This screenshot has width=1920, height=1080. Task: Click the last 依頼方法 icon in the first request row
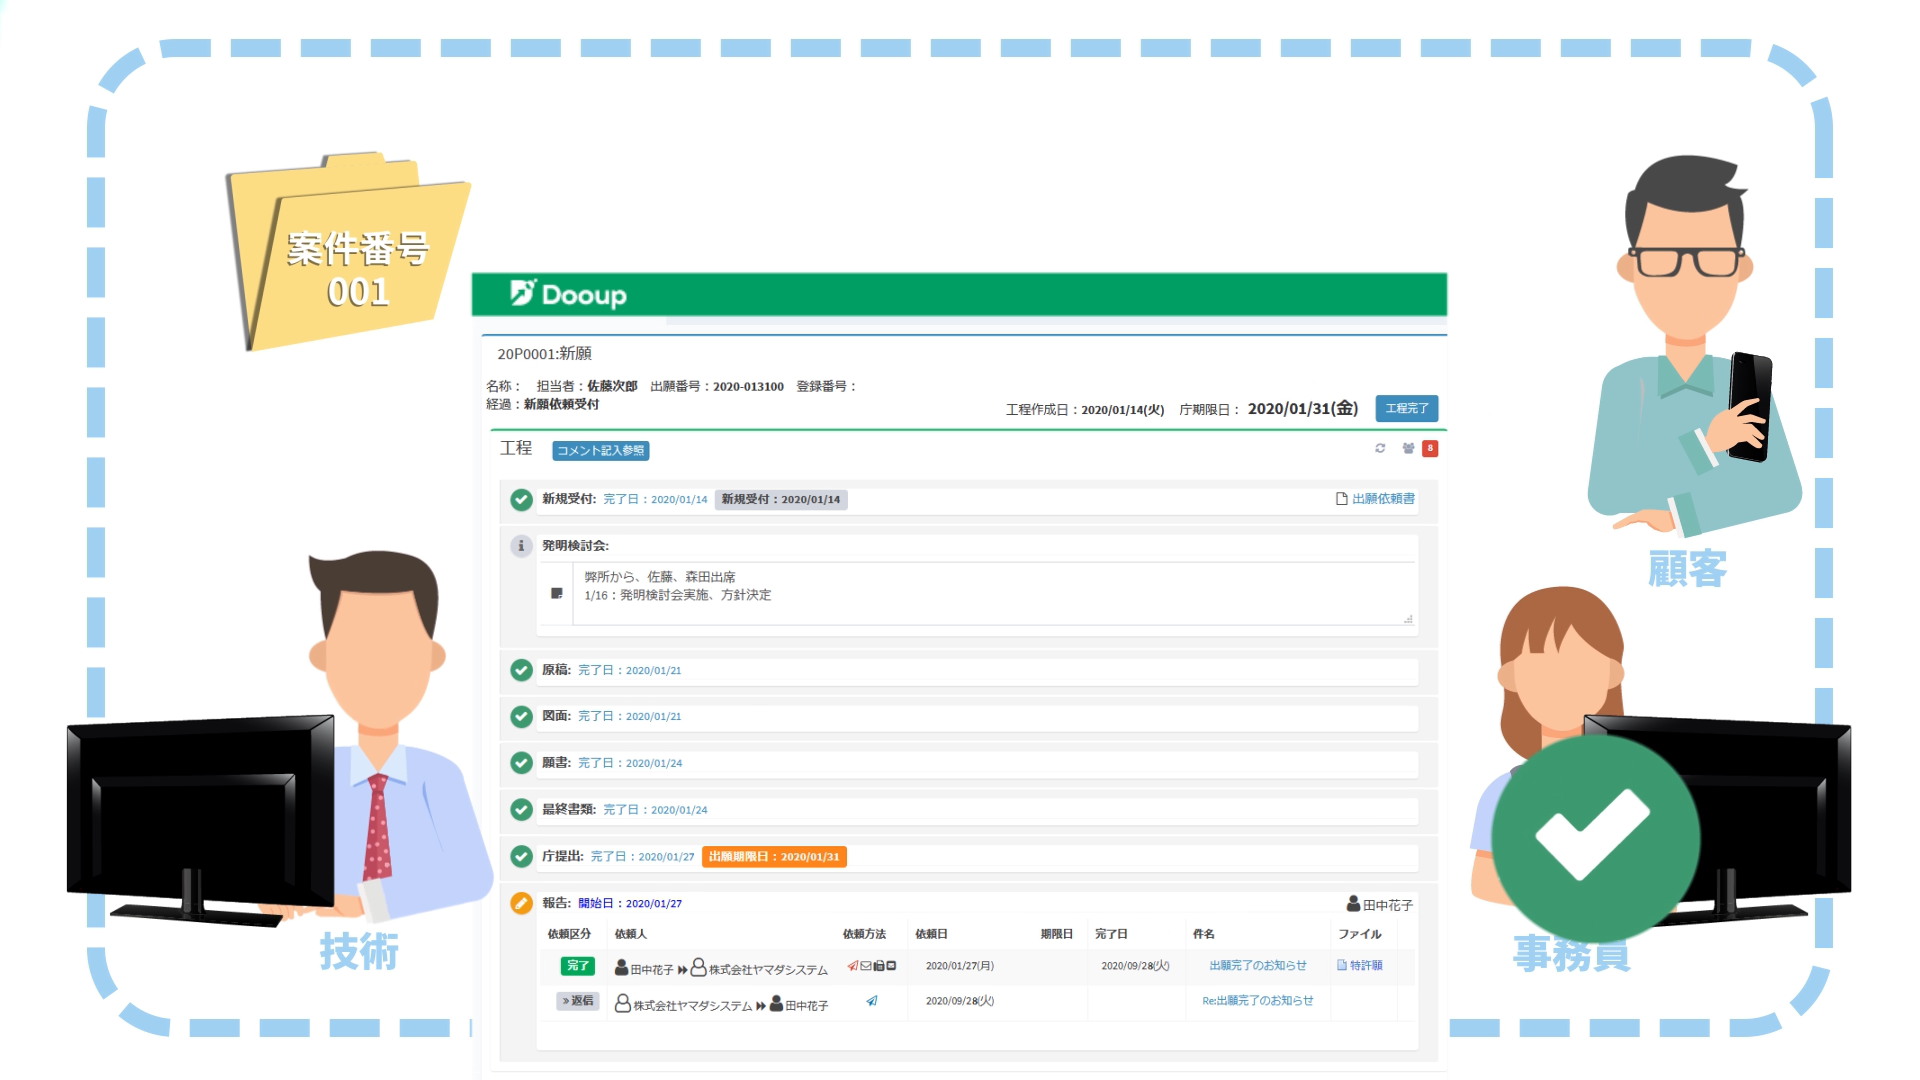click(x=891, y=966)
